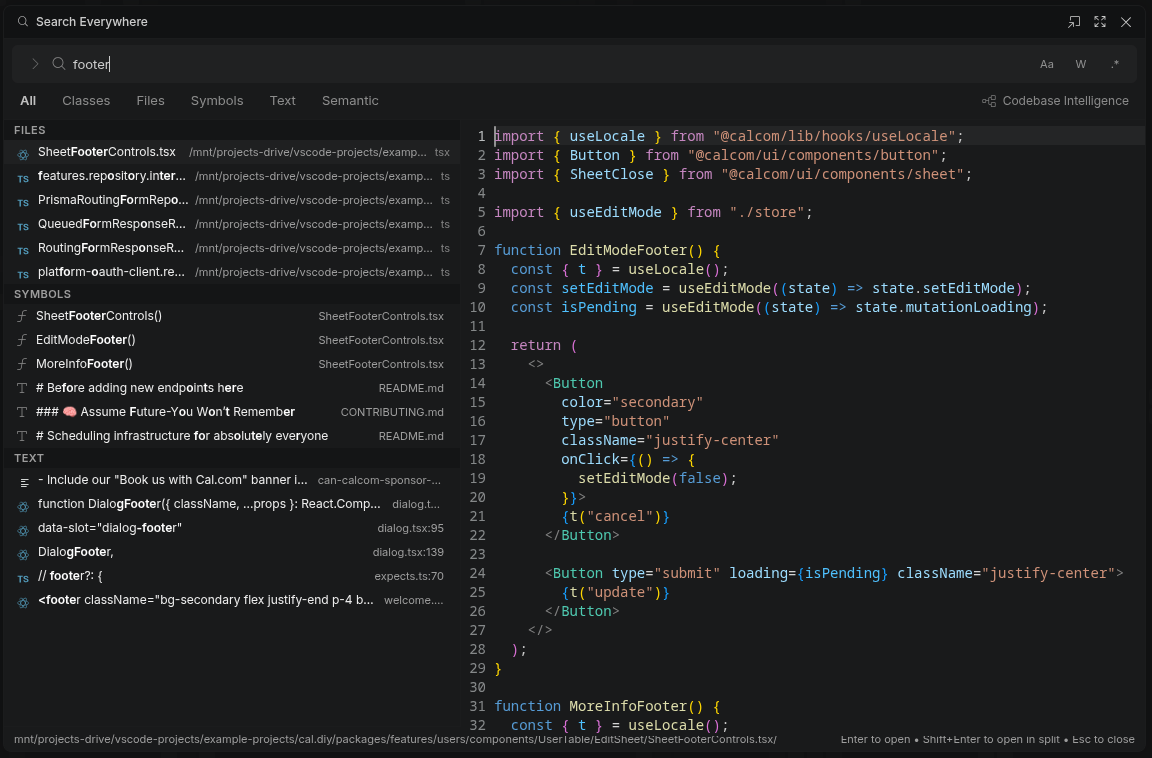This screenshot has height=758, width=1152.
Task: Click React icon beside data-slot="dialog-footer"
Action: [24, 530]
